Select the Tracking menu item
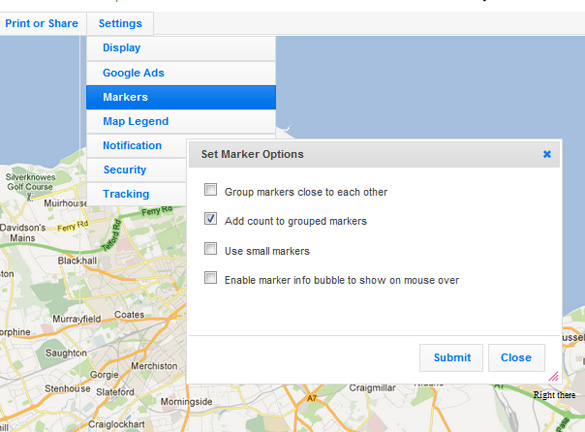Viewport: 585px width, 432px height. pyautogui.click(x=137, y=194)
